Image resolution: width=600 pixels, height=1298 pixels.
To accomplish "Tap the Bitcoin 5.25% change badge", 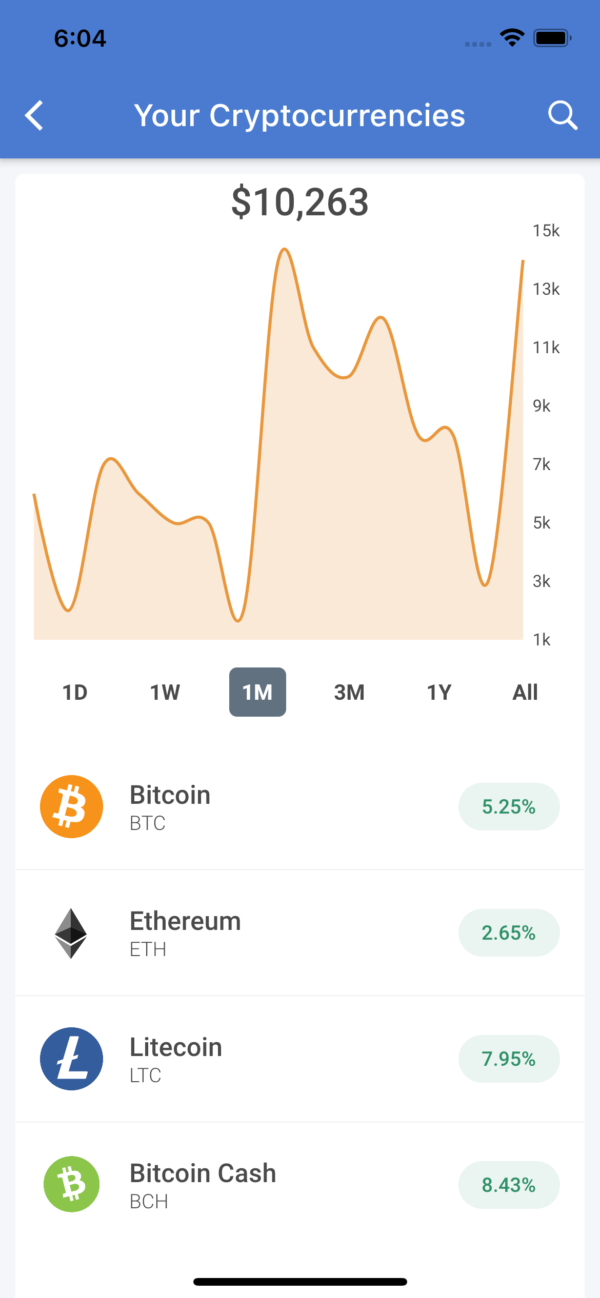I will 509,807.
